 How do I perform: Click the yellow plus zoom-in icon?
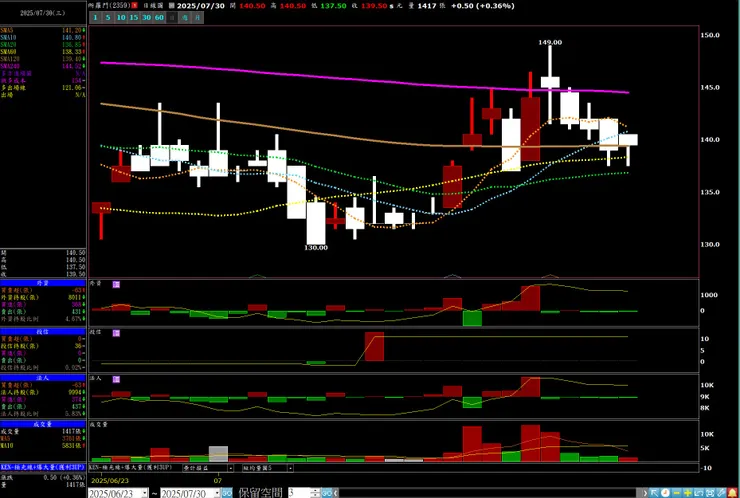pos(688,493)
